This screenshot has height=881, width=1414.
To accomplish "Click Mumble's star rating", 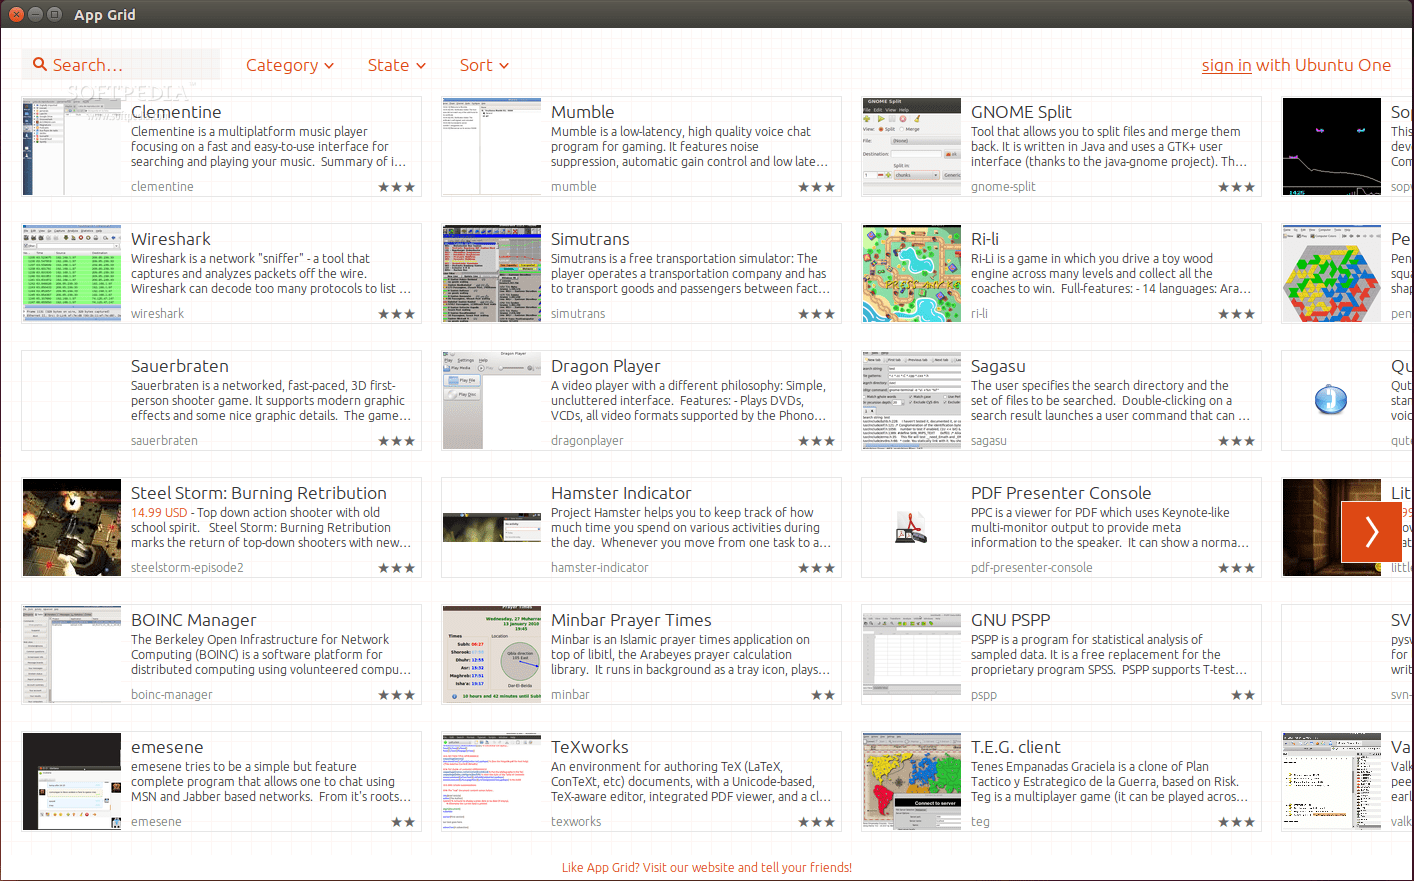I will [x=816, y=187].
